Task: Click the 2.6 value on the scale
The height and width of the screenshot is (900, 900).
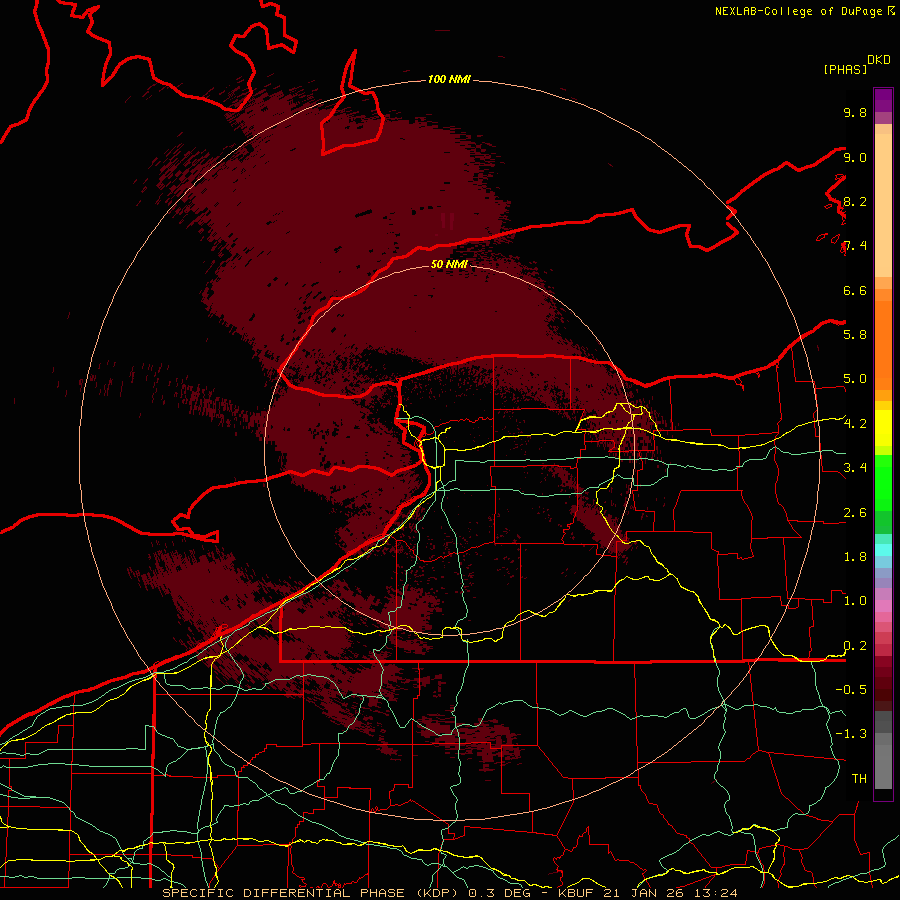Action: click(855, 513)
